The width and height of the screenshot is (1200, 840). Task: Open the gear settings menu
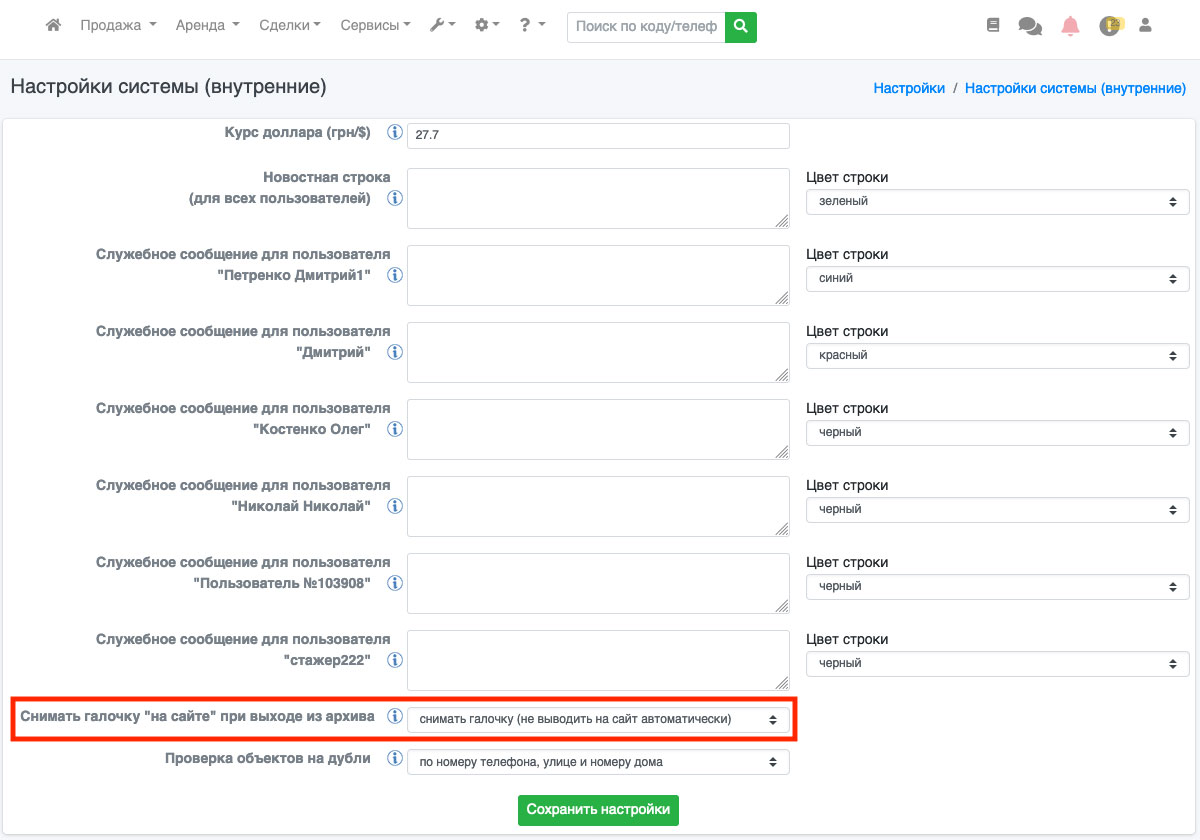point(487,26)
